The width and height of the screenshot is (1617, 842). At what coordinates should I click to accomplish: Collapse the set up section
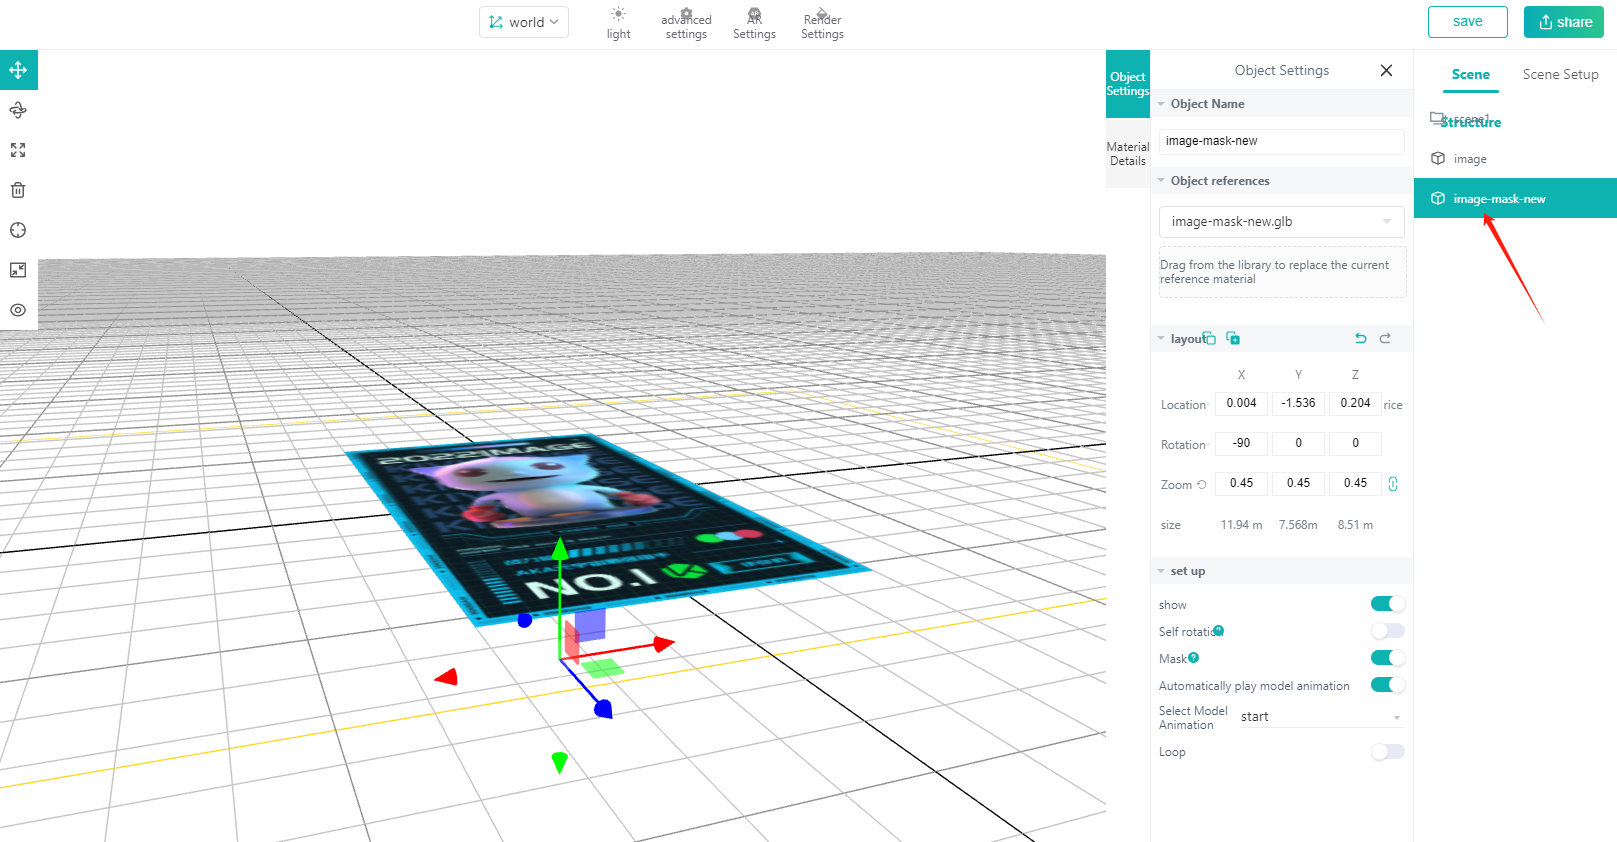pyautogui.click(x=1161, y=571)
